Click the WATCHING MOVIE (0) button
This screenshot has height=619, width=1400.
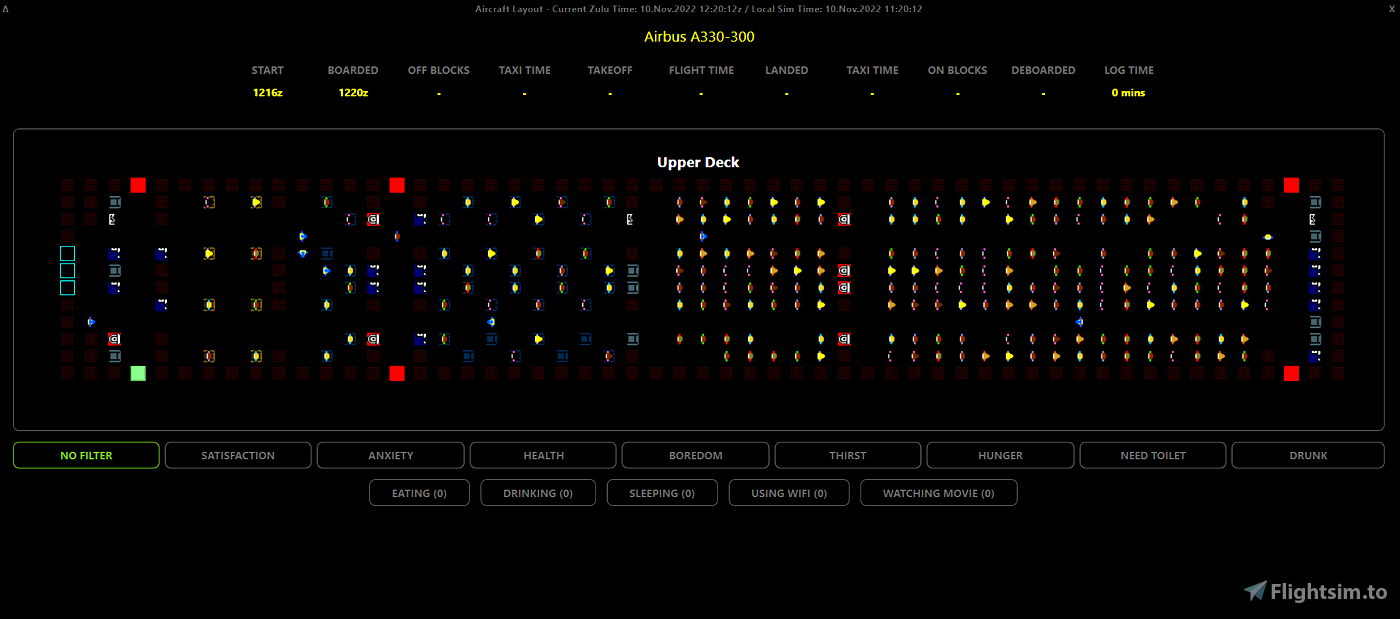938,492
